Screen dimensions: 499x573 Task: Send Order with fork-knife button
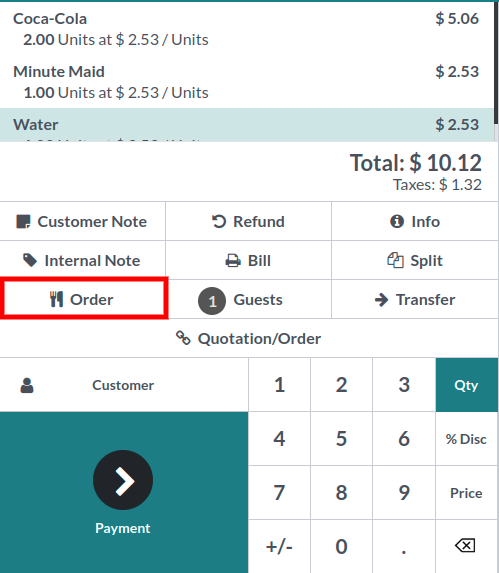(x=83, y=299)
